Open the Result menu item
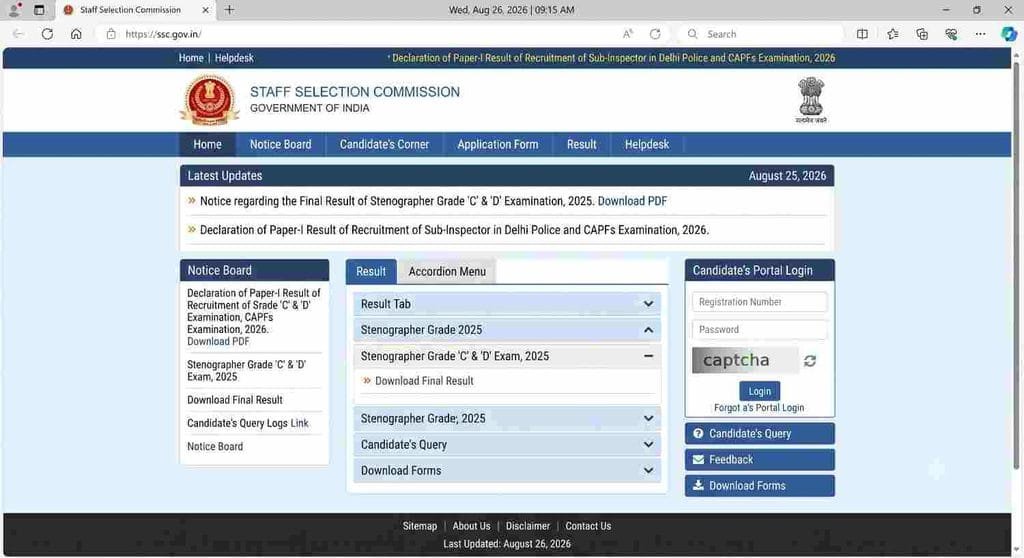The image size is (1024, 558). point(581,144)
